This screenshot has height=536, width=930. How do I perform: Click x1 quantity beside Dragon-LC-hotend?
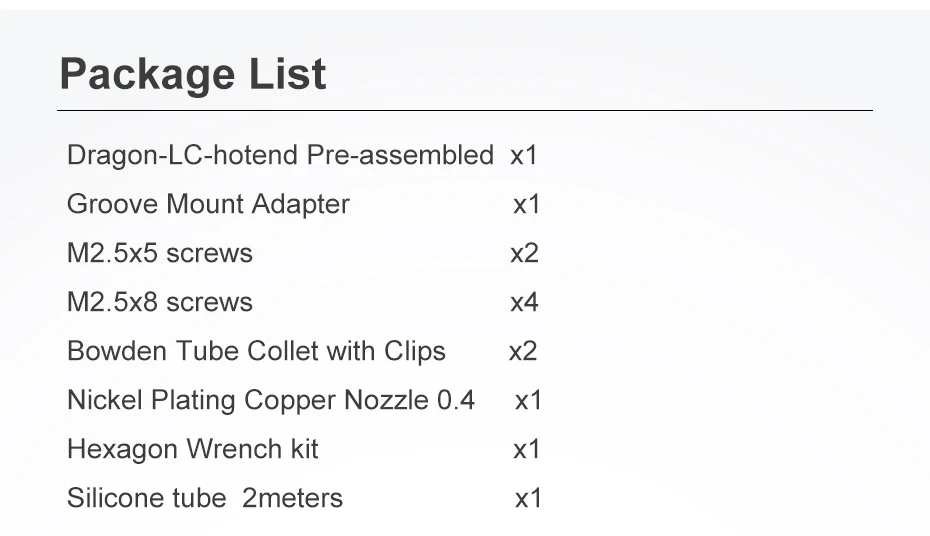524,156
